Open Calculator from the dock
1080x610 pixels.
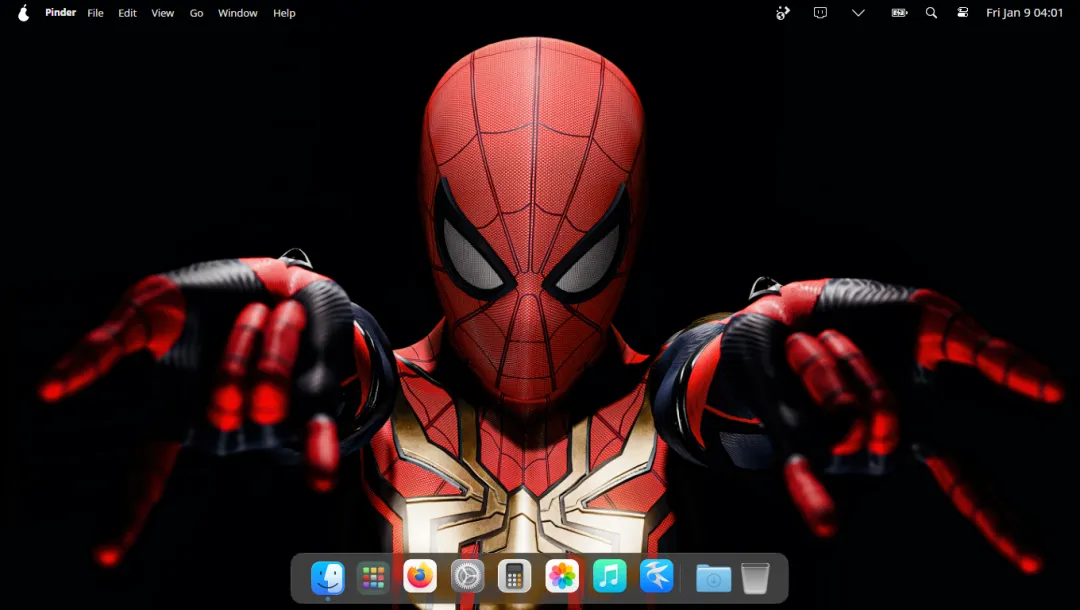pos(515,576)
